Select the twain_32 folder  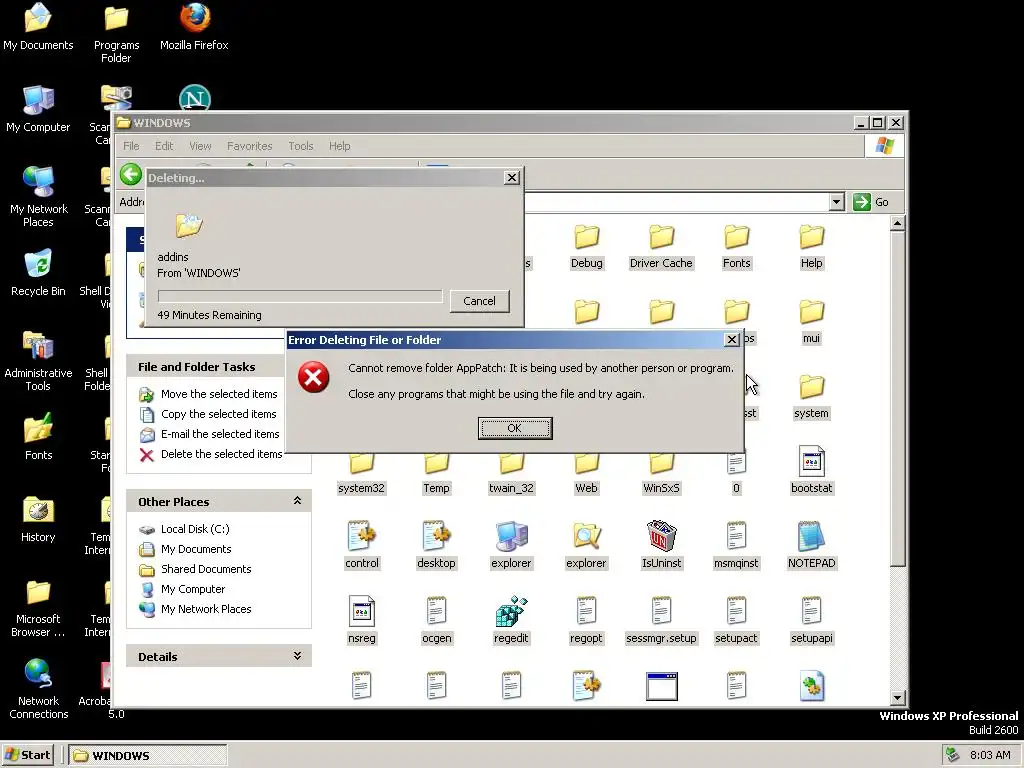click(x=511, y=475)
